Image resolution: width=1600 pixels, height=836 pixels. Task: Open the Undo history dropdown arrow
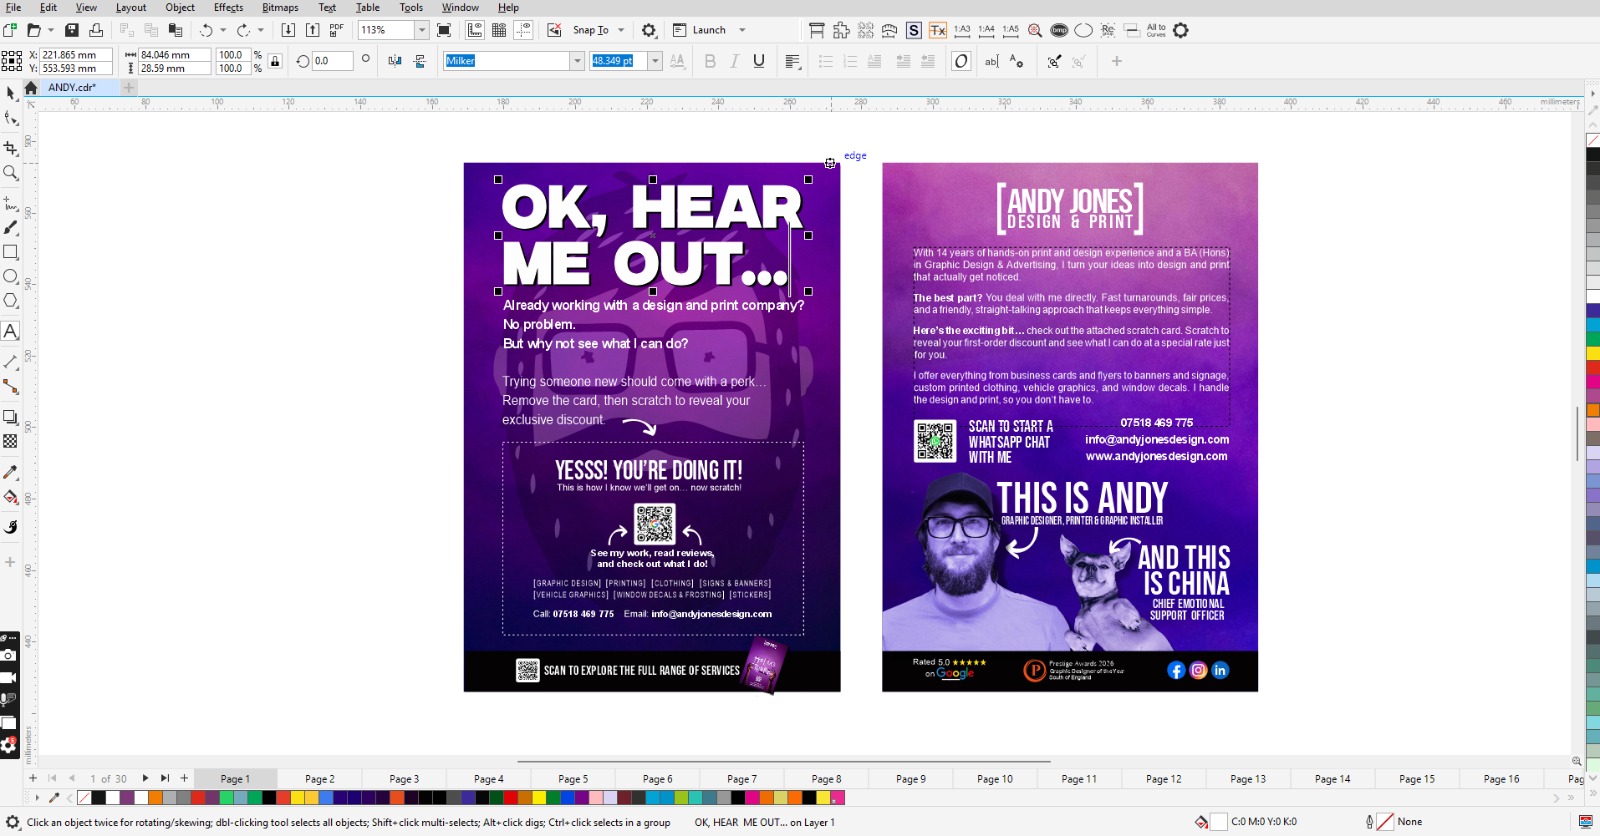click(x=223, y=30)
